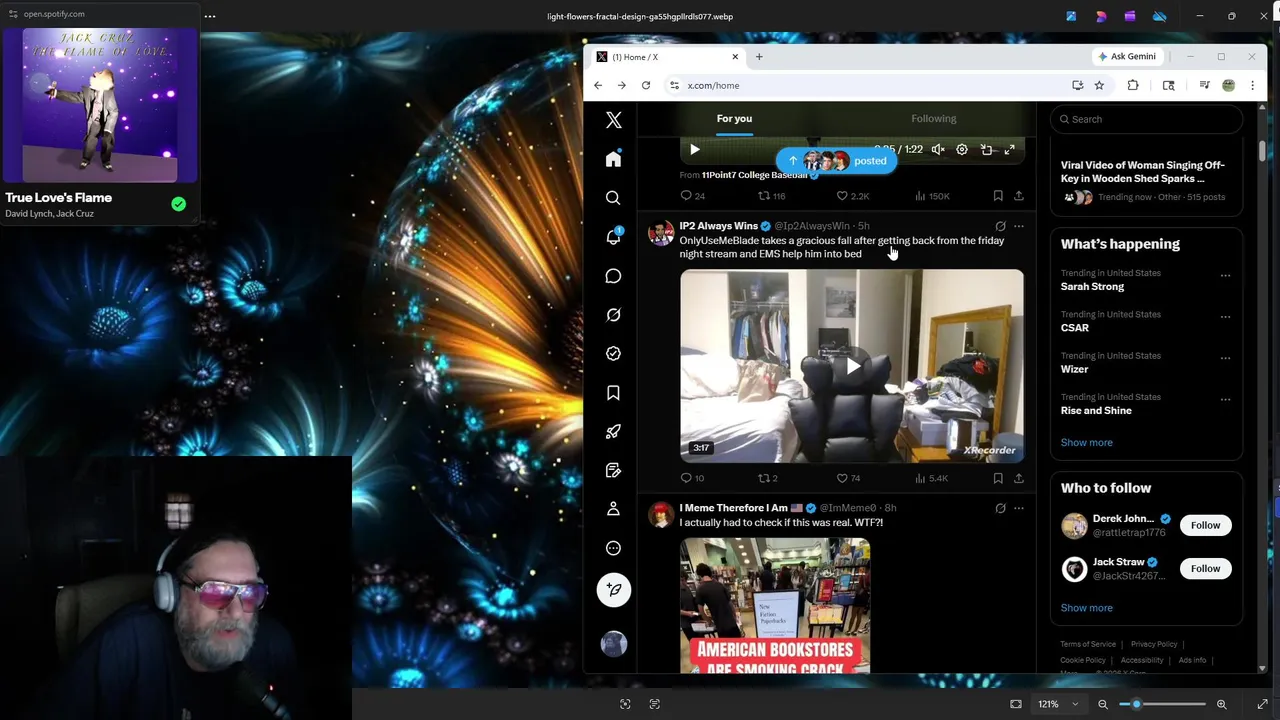Open more options for the Wizer trend
This screenshot has width=1280, height=720.
(x=1225, y=358)
